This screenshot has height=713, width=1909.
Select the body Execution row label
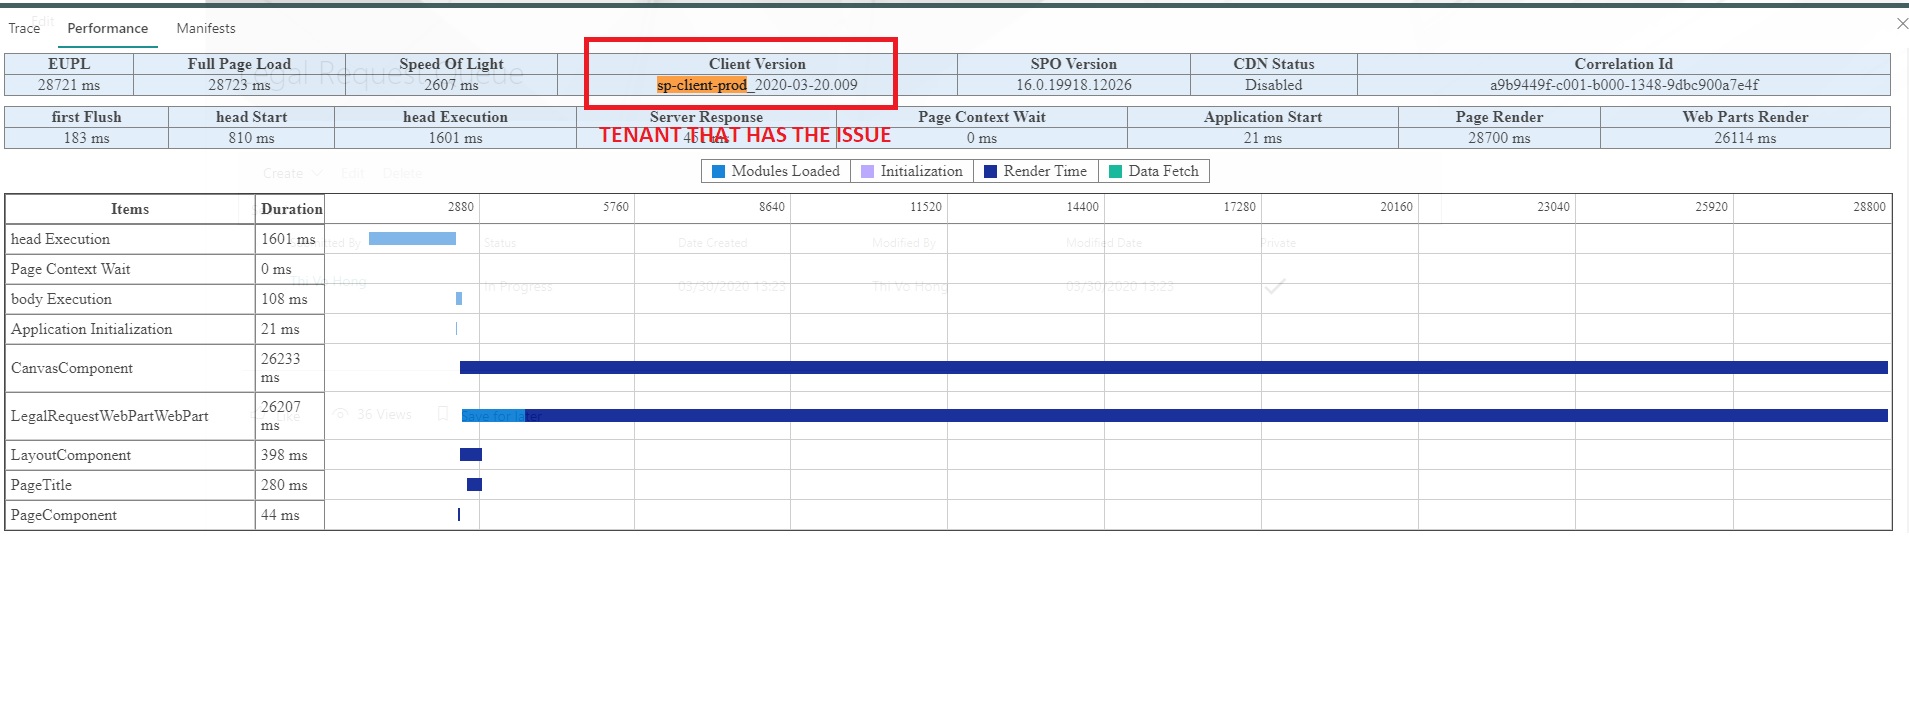pos(61,299)
